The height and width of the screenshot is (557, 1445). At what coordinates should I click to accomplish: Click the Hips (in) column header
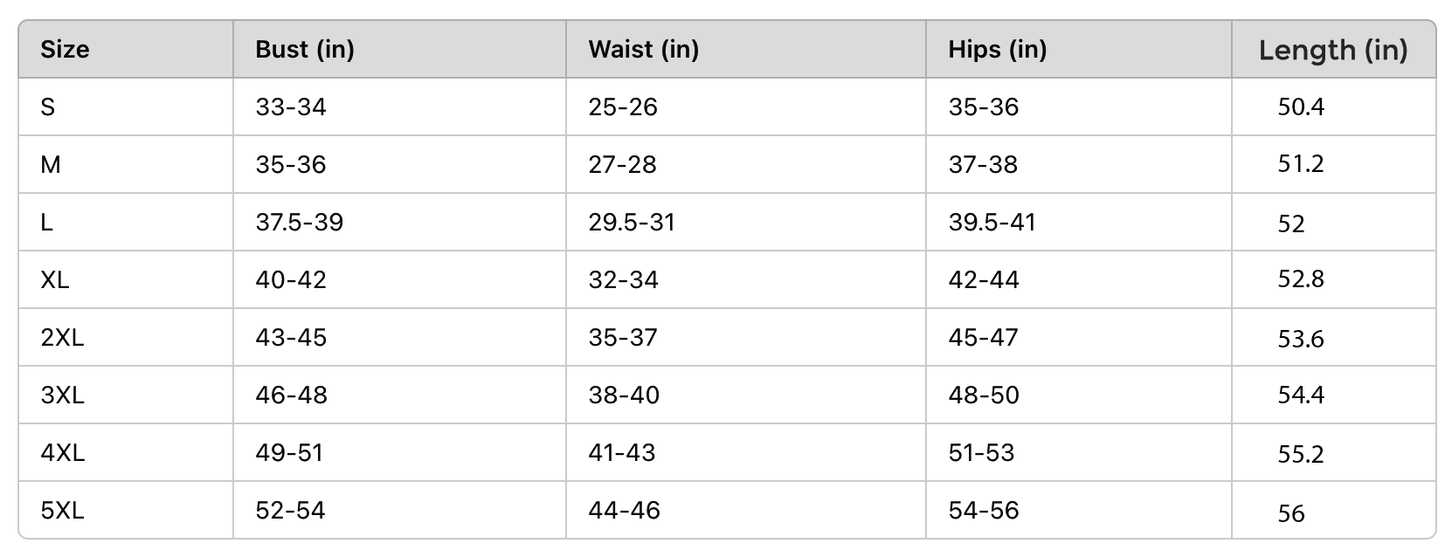point(997,49)
